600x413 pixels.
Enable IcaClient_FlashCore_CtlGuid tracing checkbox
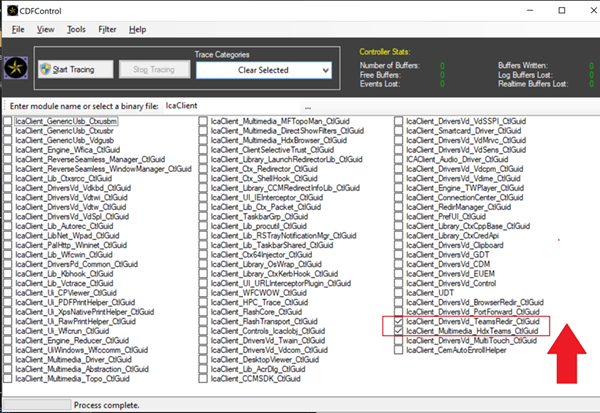[x=204, y=309]
